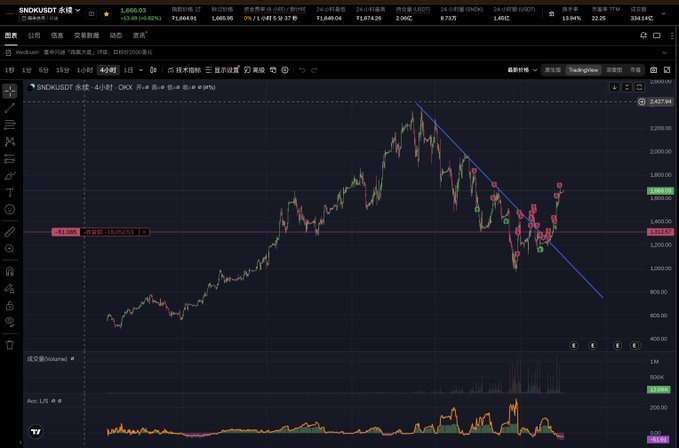Open 显示设置 display settings
This screenshot has width=679, height=448.
223,70
